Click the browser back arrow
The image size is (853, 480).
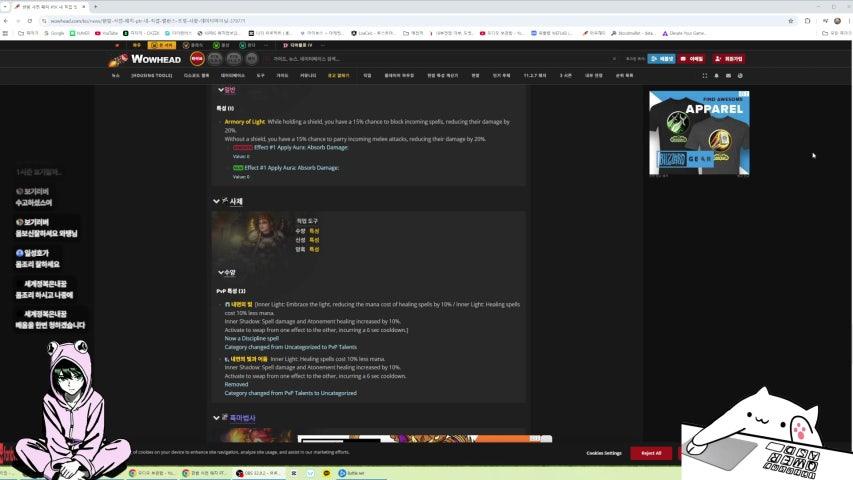pos(8,20)
